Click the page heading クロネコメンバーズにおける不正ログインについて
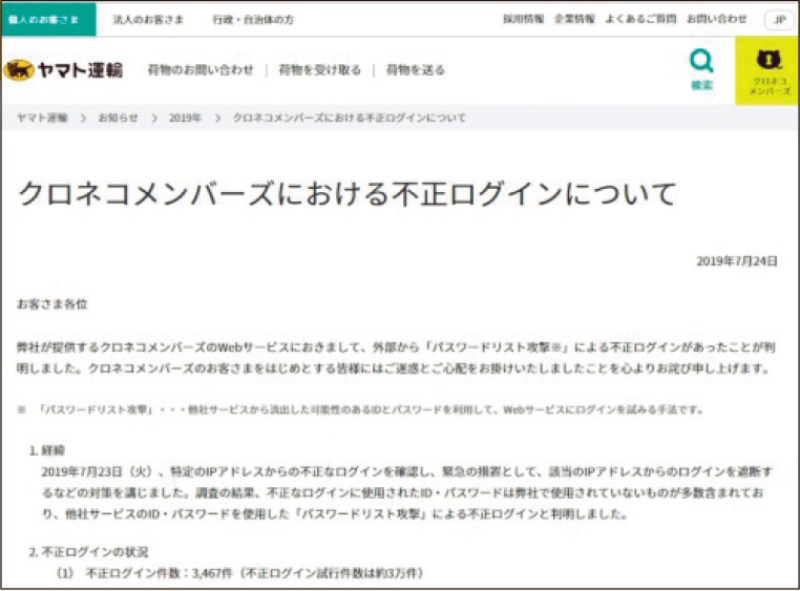This screenshot has height=591, width=800. (346, 193)
